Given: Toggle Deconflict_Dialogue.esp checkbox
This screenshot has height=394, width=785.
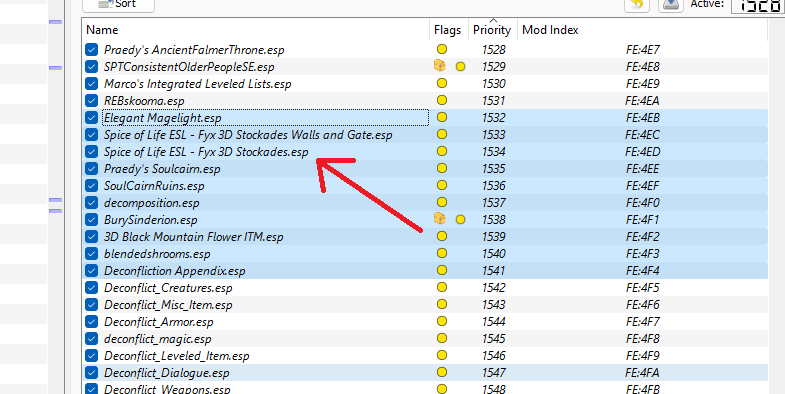Looking at the screenshot, I should [92, 373].
